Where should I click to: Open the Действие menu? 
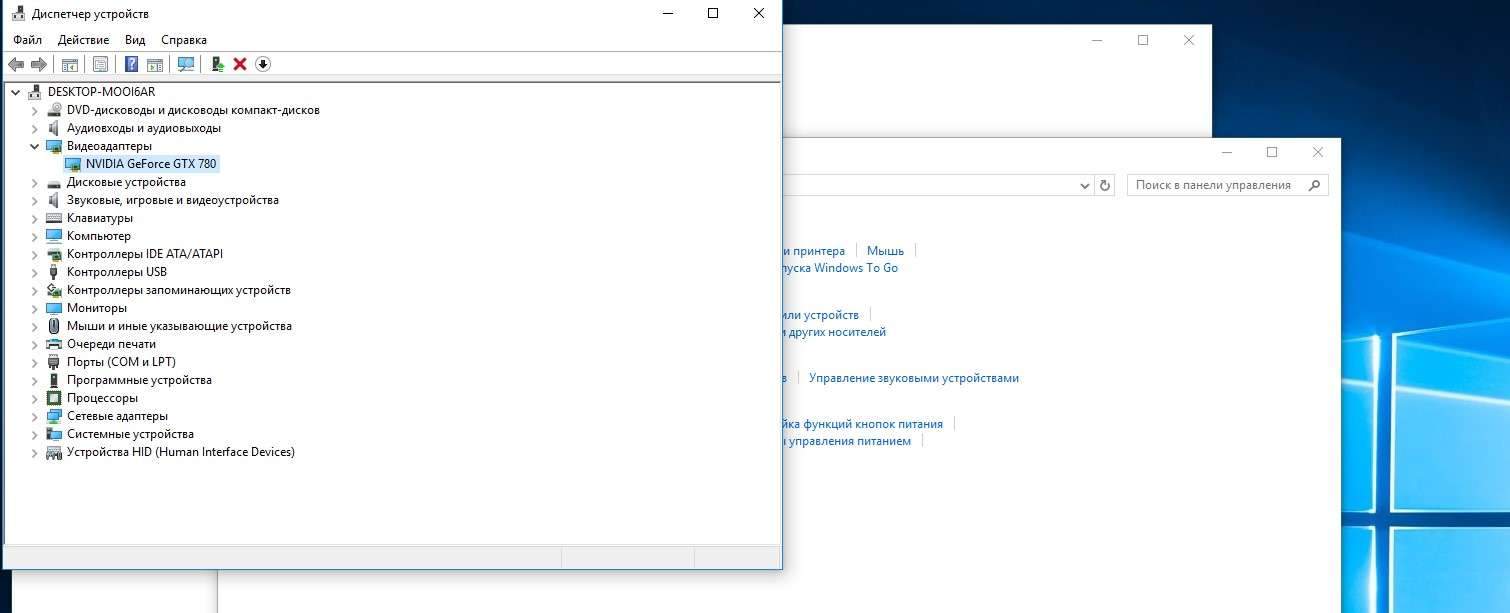[84, 40]
